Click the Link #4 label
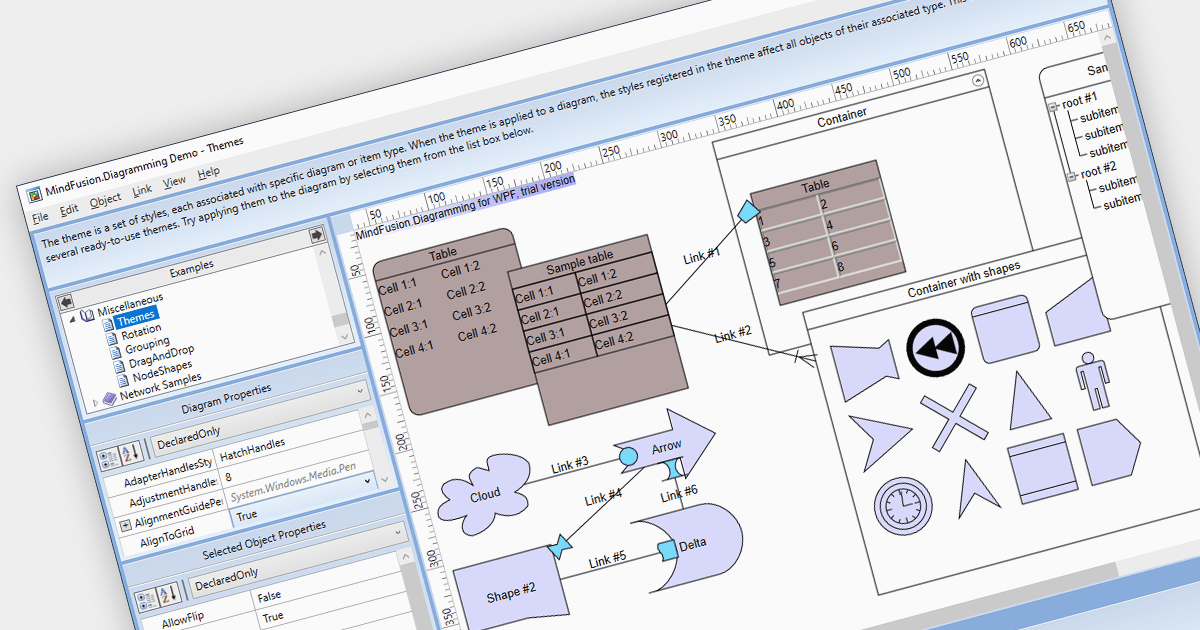The width and height of the screenshot is (1200, 630). coord(603,497)
